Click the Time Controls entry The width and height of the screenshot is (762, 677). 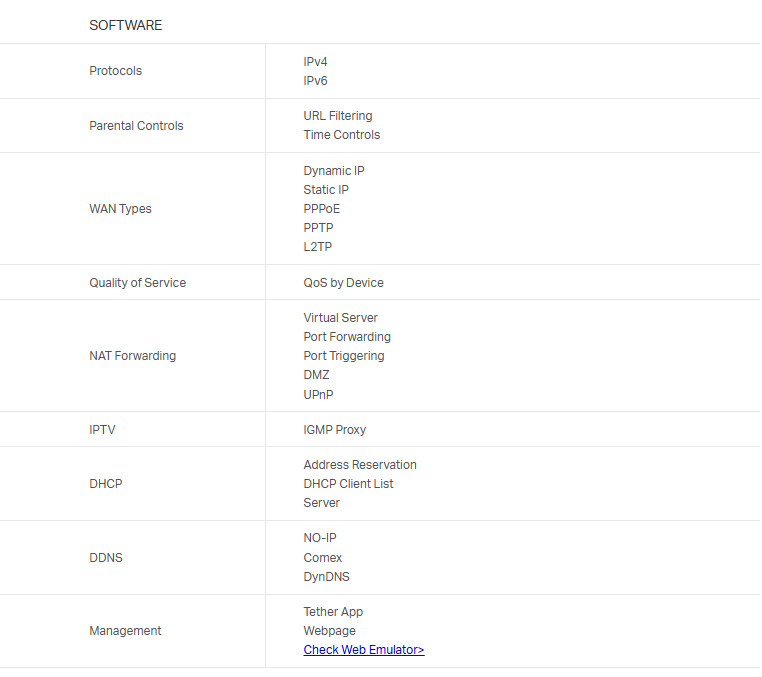[x=341, y=135]
